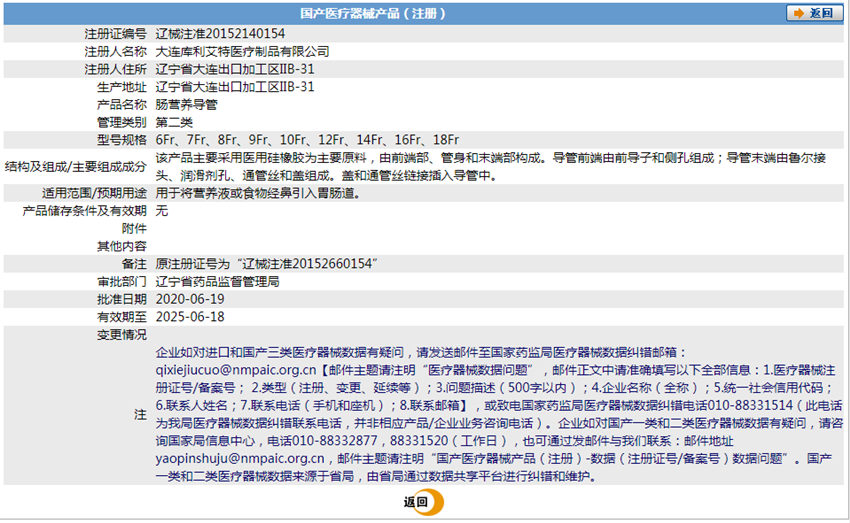Click the 批准日期 label
850x523 pixels.
coord(122,299)
